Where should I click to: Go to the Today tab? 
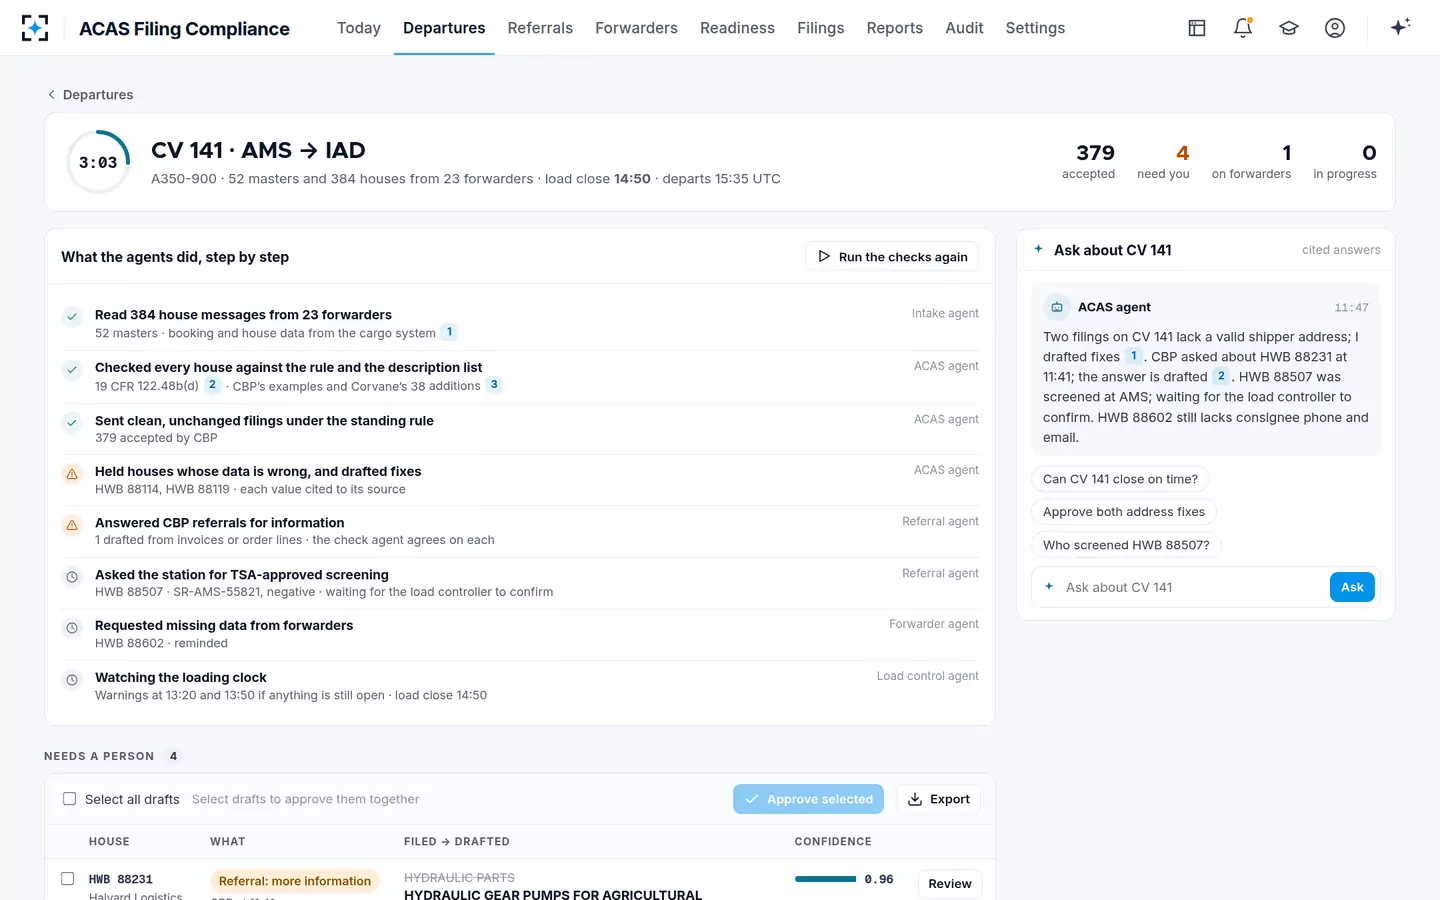coord(359,28)
